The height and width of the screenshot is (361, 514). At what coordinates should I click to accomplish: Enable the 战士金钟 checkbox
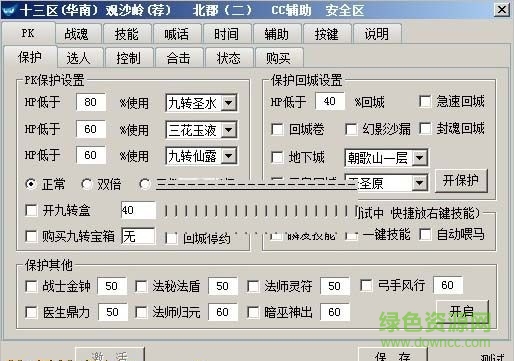[31, 286]
